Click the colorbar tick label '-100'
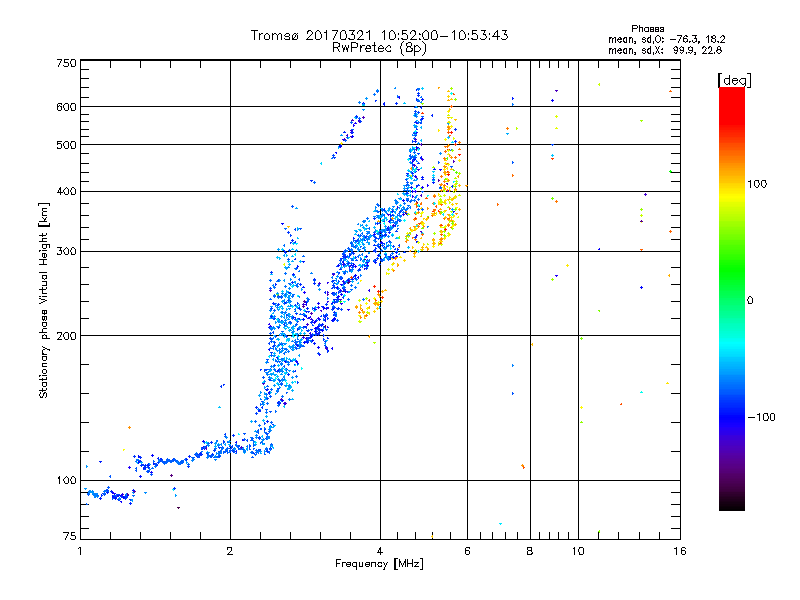800x600 pixels. (x=762, y=417)
